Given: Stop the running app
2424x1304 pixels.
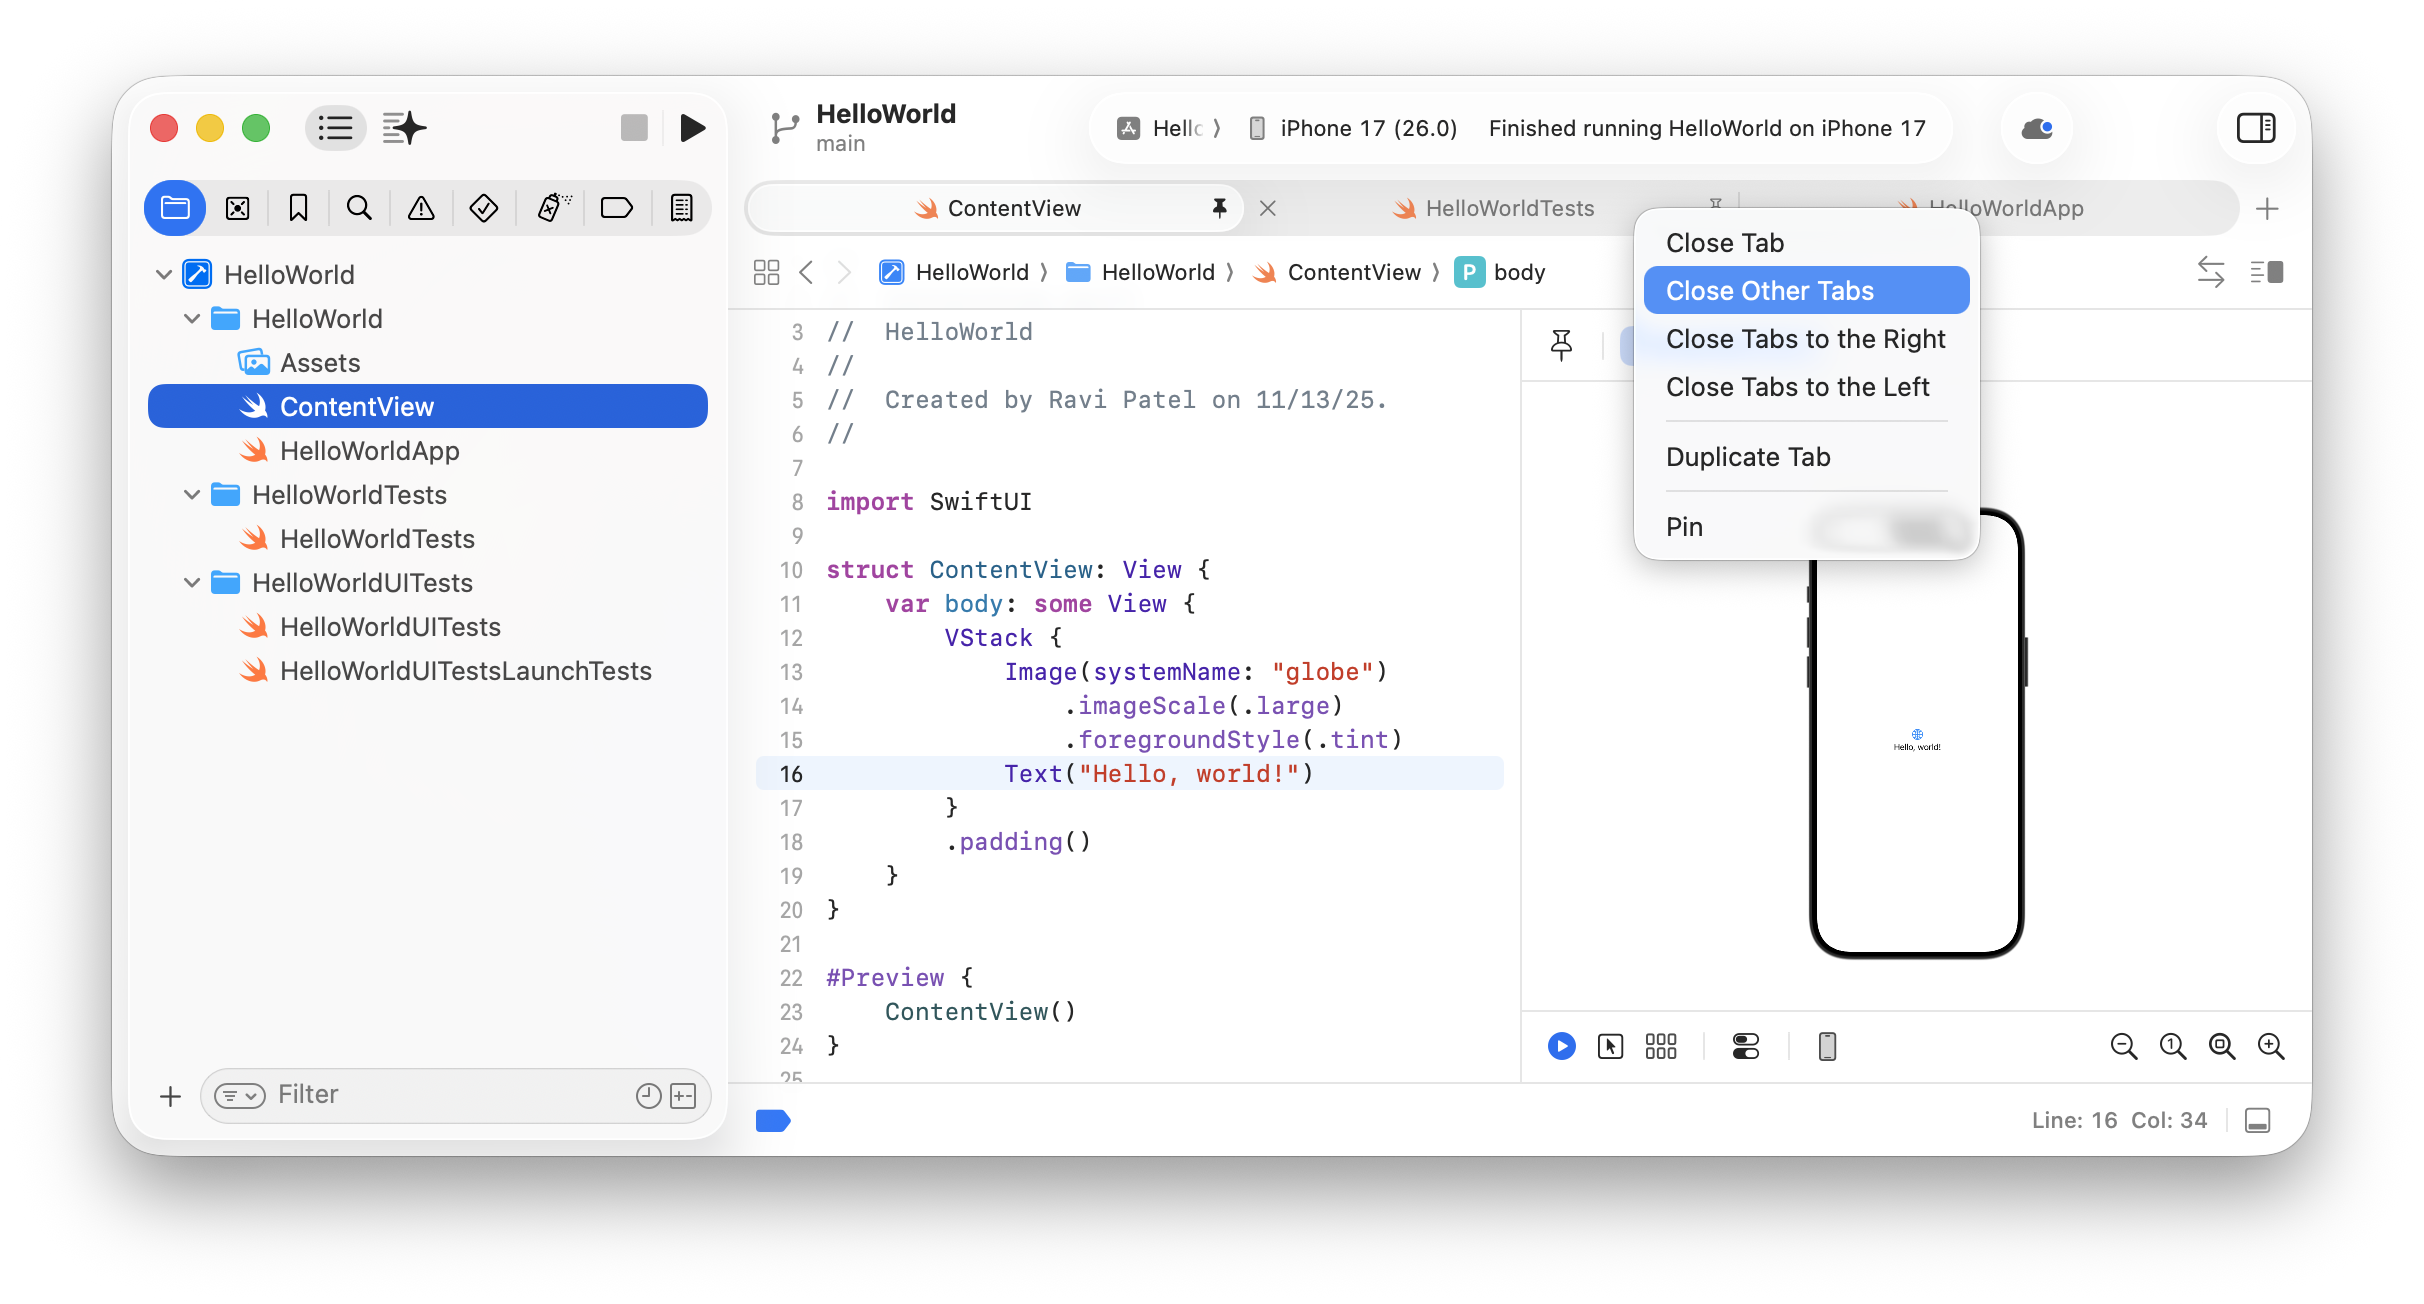Looking at the screenshot, I should (635, 128).
